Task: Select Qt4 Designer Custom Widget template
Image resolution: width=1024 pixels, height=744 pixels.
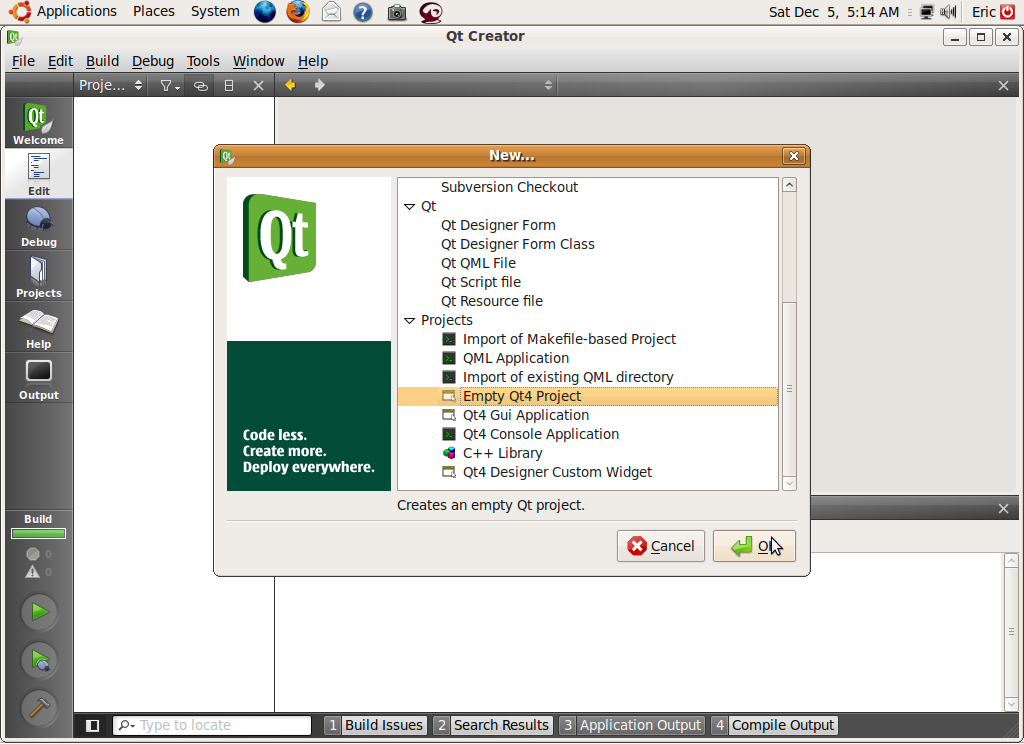Action: point(557,472)
